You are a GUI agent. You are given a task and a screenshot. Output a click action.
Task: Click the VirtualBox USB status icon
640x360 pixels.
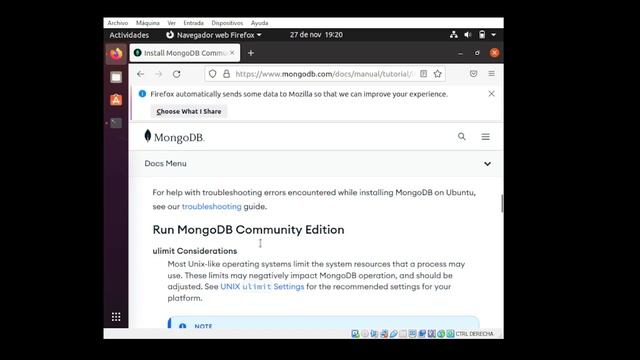pyautogui.click(x=393, y=334)
